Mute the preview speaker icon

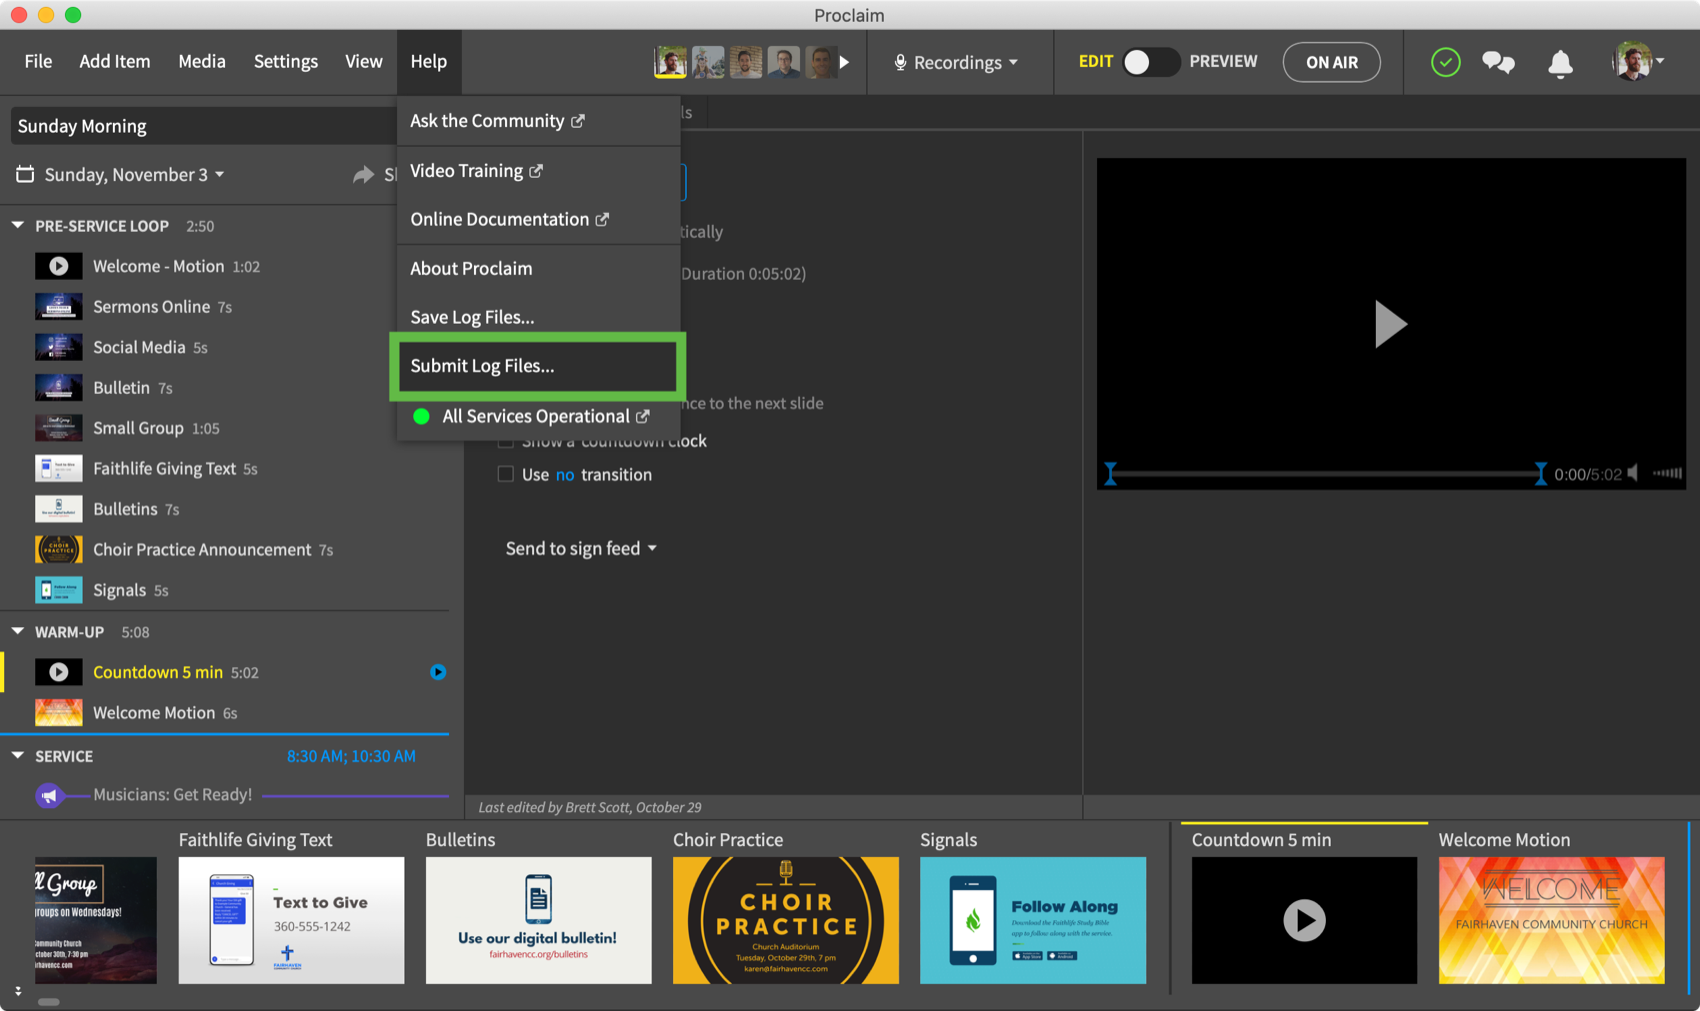(x=1634, y=473)
